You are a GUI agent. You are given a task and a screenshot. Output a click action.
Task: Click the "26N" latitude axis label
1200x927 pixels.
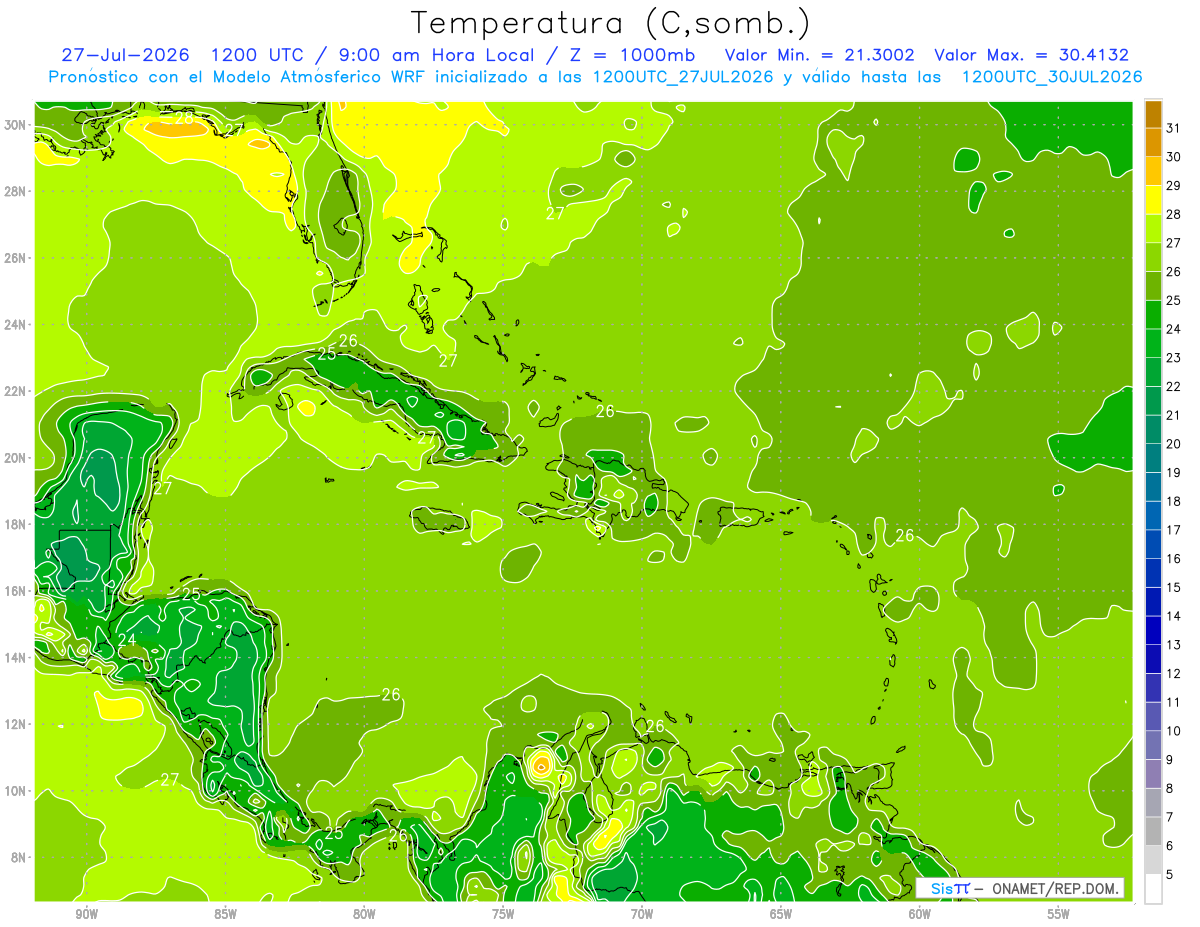(x=15, y=258)
